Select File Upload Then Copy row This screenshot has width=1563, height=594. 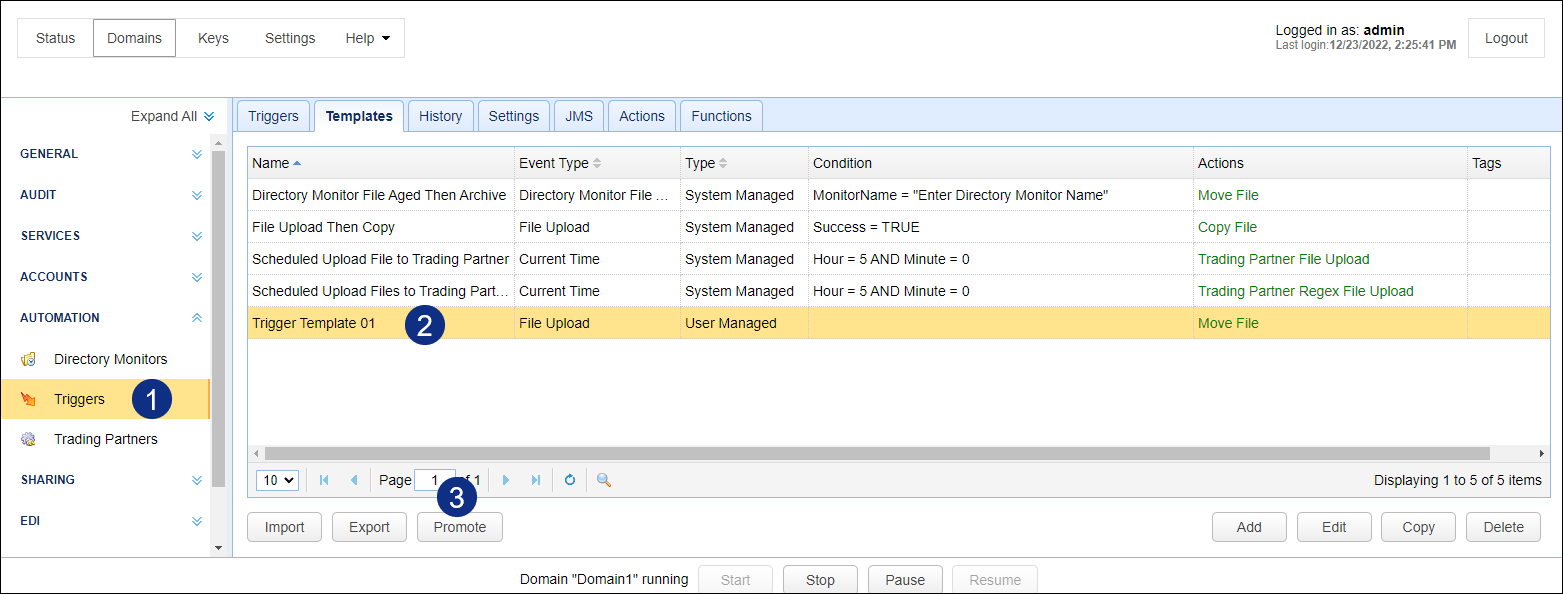point(899,227)
